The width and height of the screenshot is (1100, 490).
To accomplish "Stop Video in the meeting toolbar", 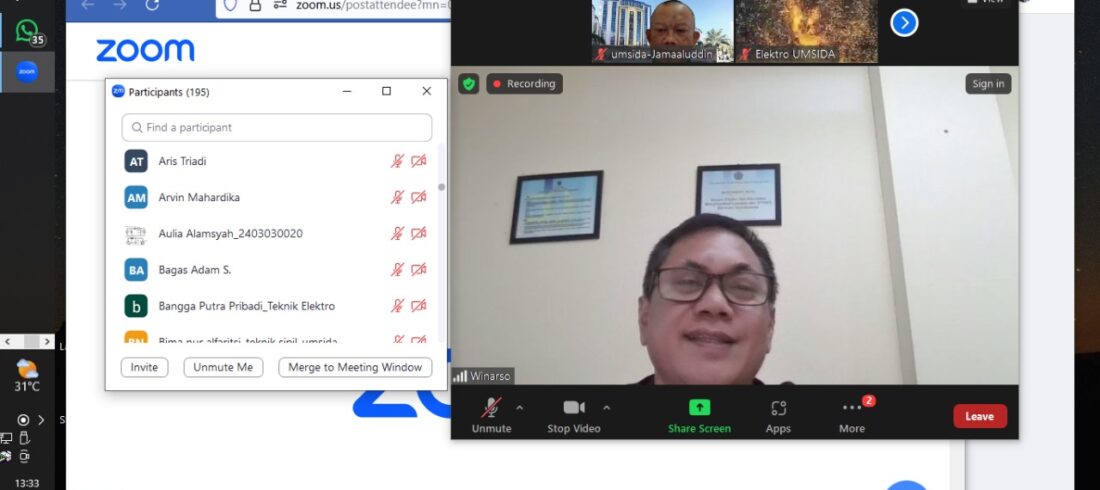I will [574, 416].
